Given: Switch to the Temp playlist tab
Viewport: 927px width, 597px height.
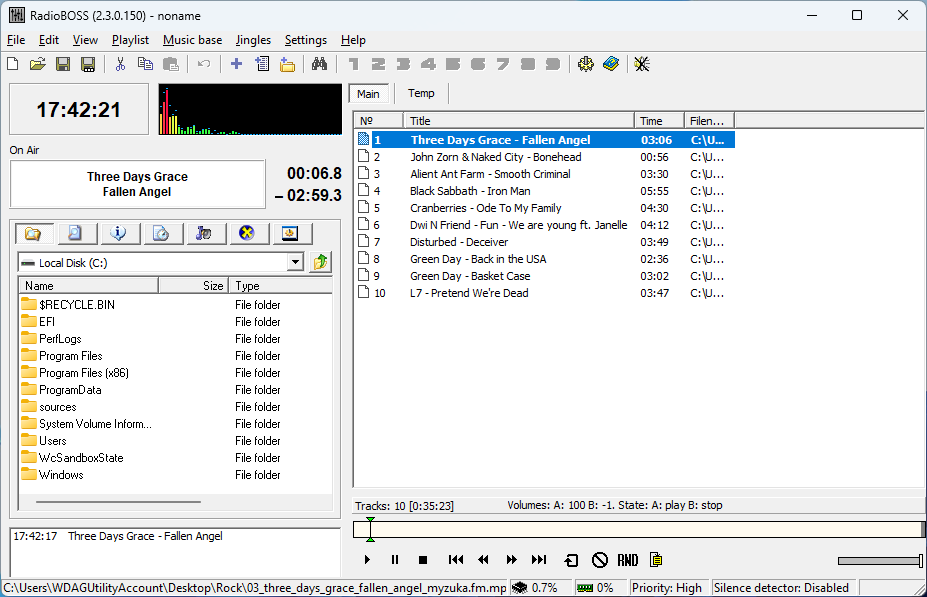Looking at the screenshot, I should click(421, 93).
